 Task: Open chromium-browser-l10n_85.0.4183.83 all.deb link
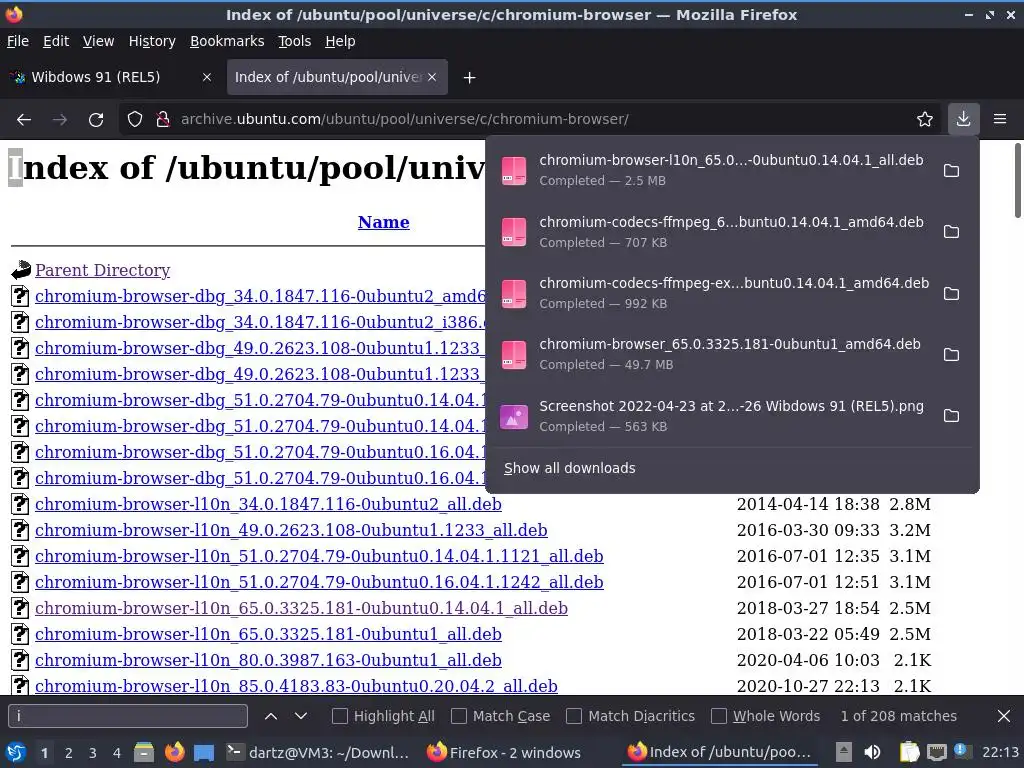296,686
